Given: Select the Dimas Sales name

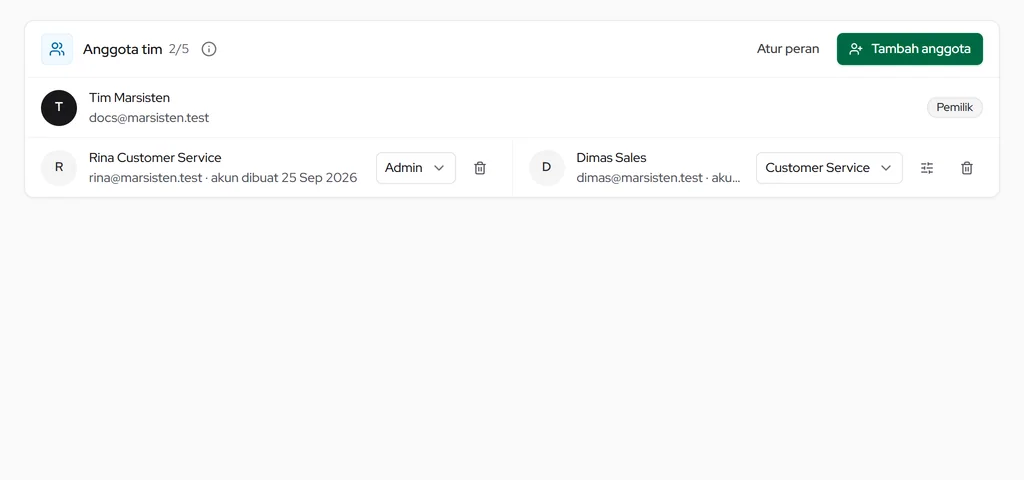Looking at the screenshot, I should pyautogui.click(x=611, y=158).
